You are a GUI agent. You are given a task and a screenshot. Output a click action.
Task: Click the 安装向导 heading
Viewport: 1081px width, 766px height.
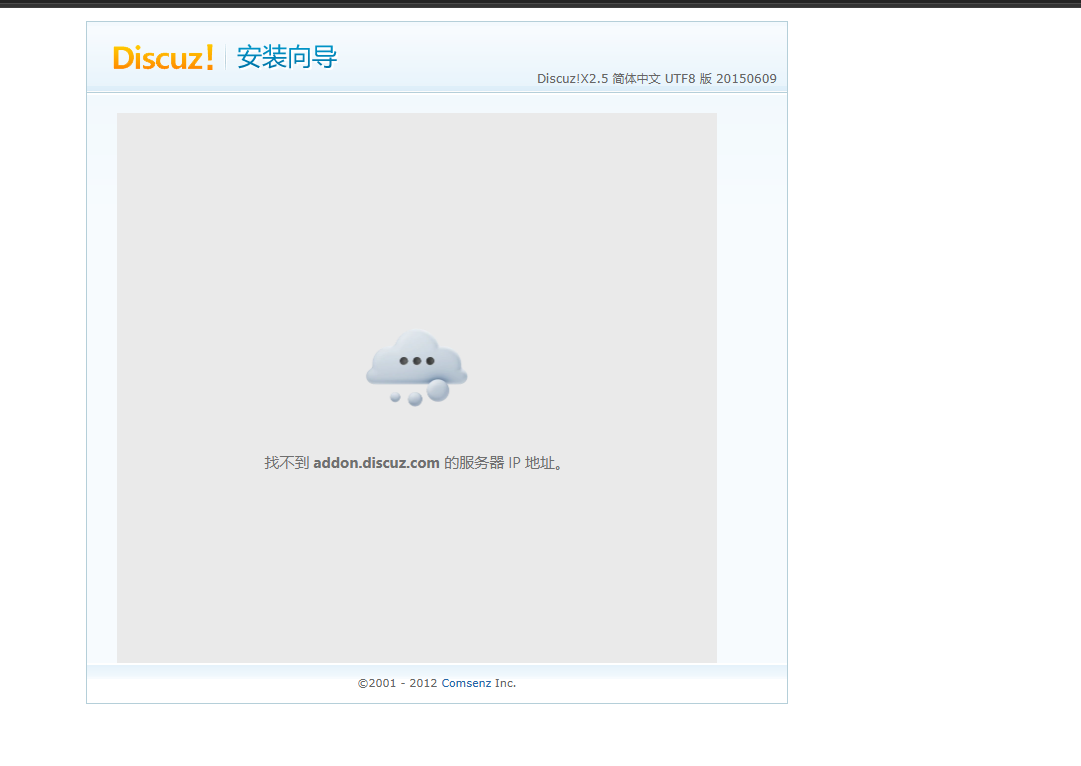(287, 57)
